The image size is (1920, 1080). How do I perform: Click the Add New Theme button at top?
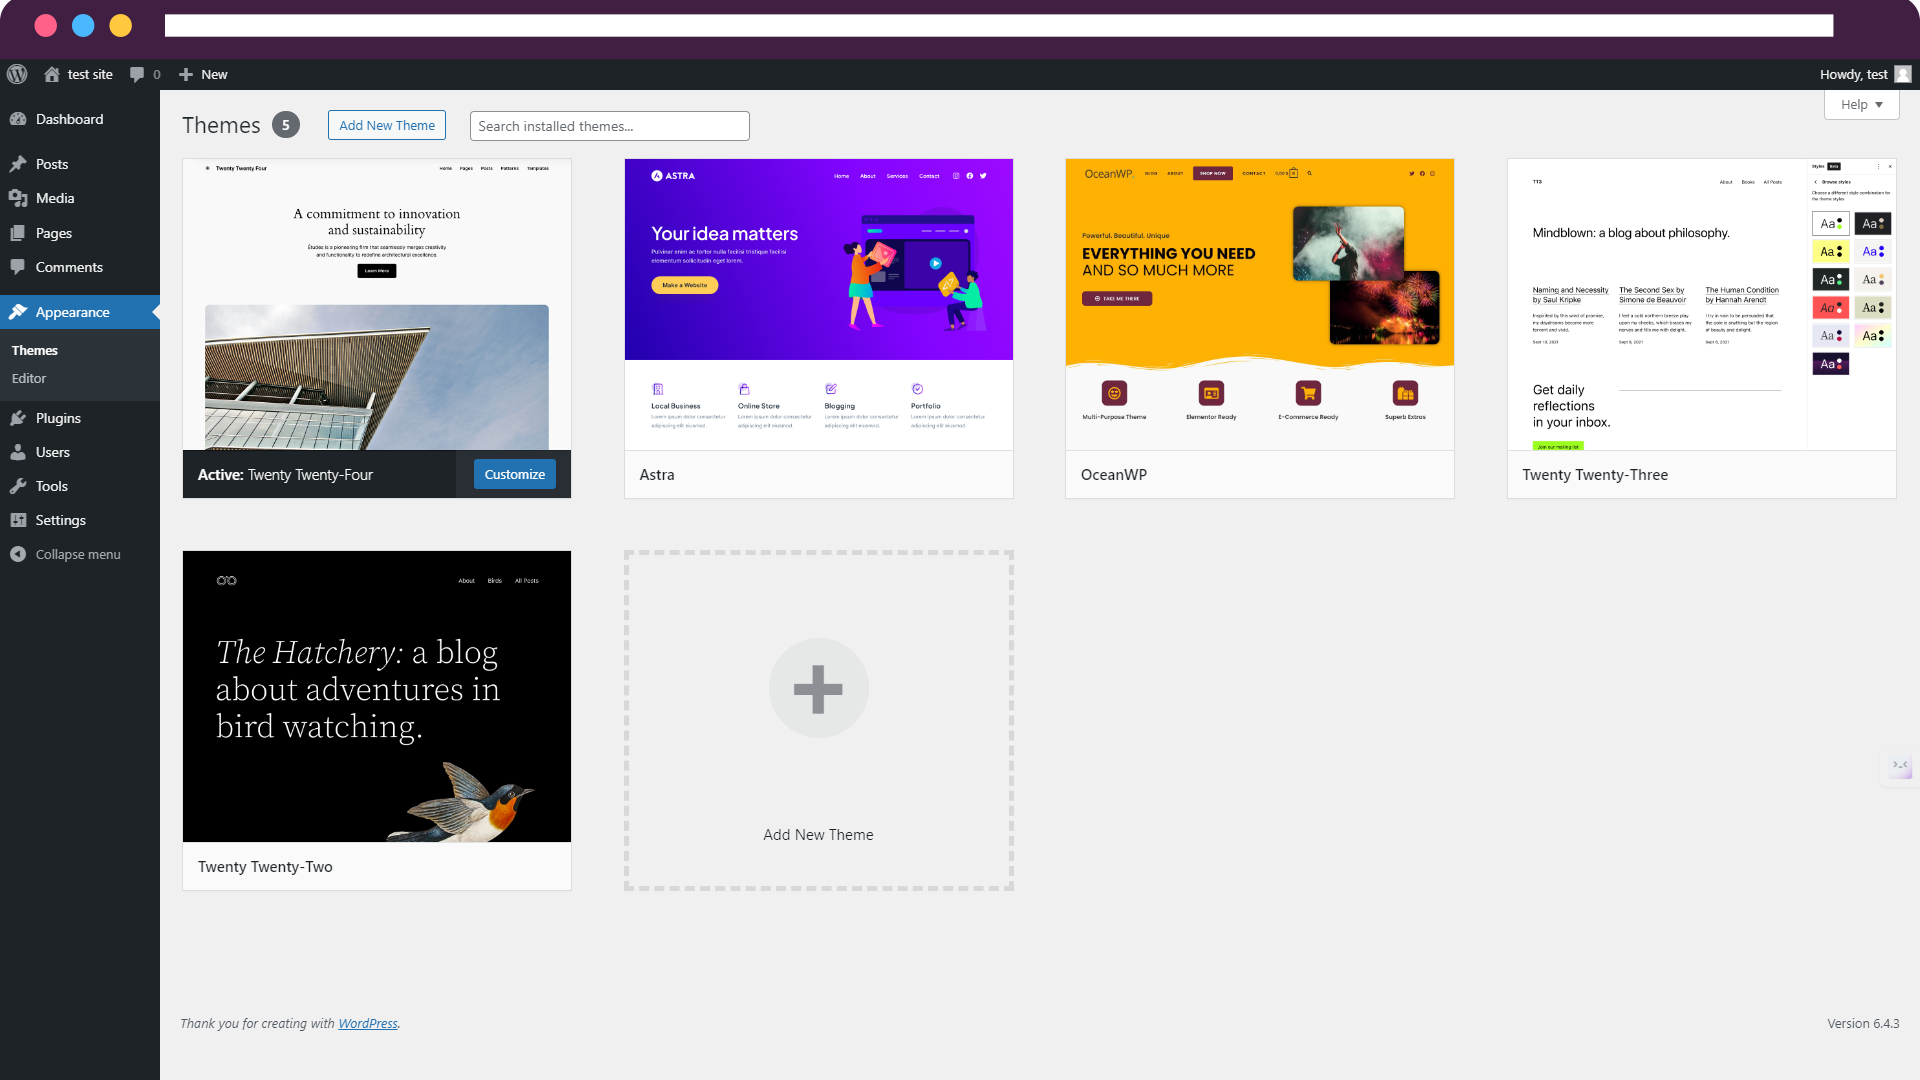tap(387, 125)
